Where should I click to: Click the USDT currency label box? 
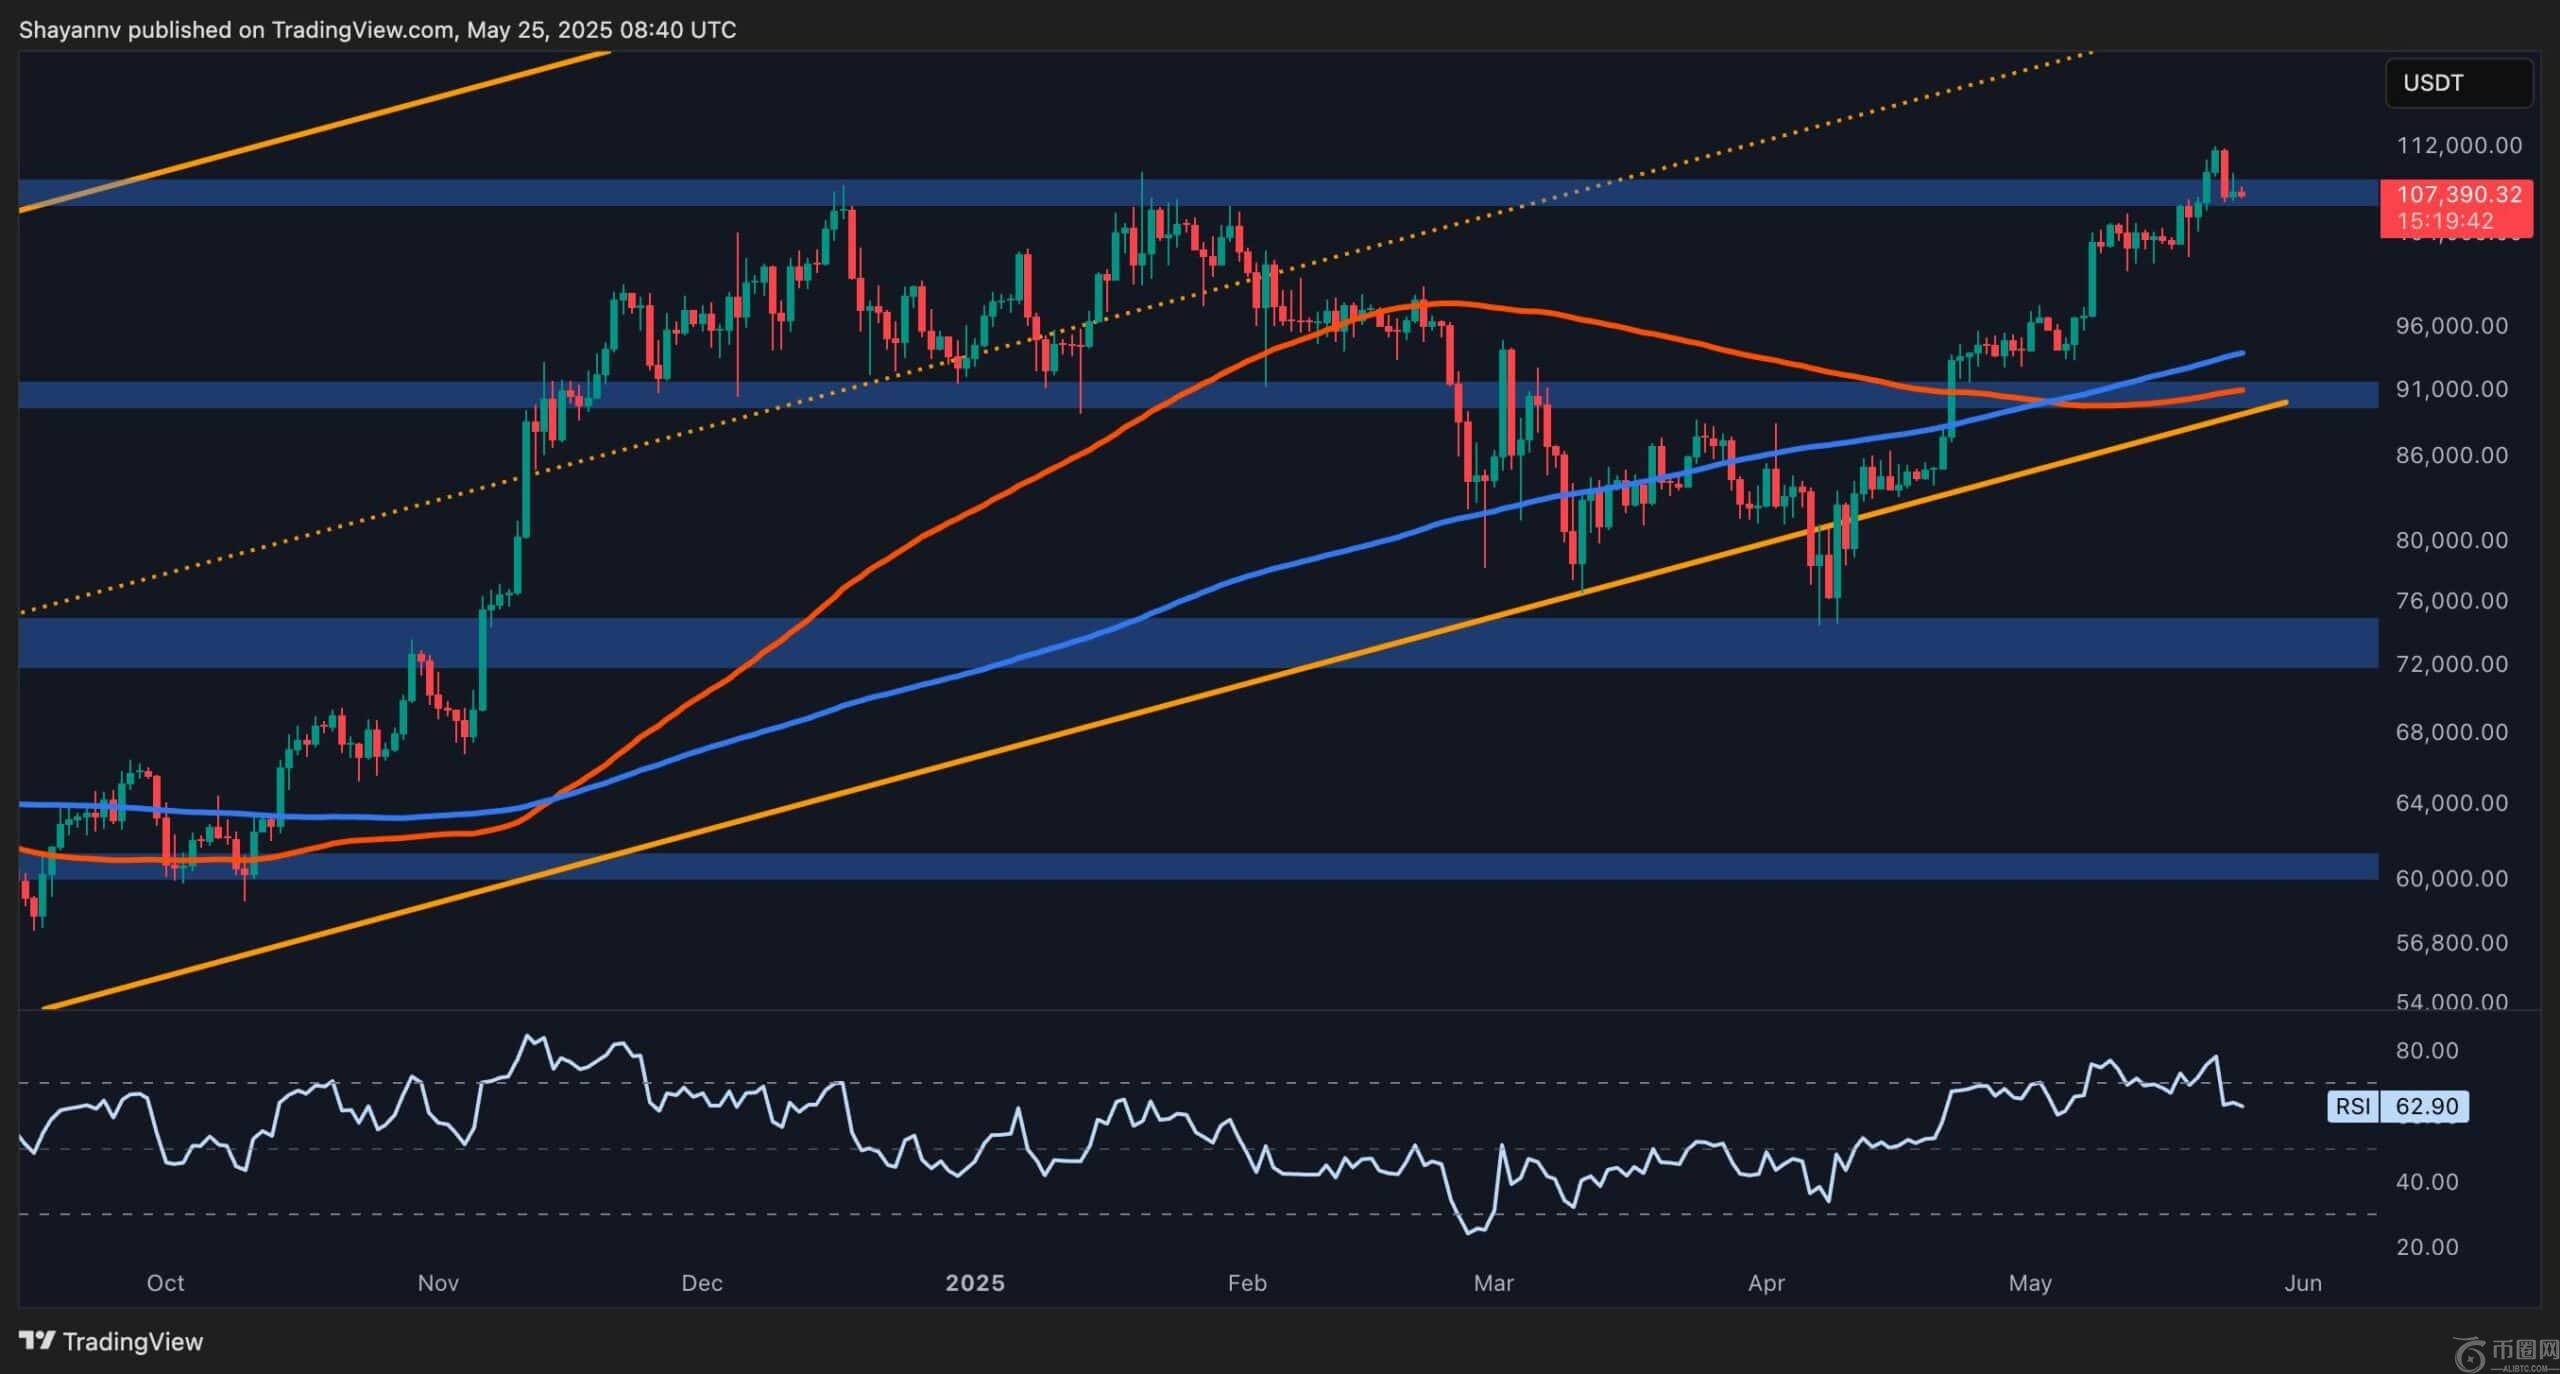click(x=2459, y=83)
